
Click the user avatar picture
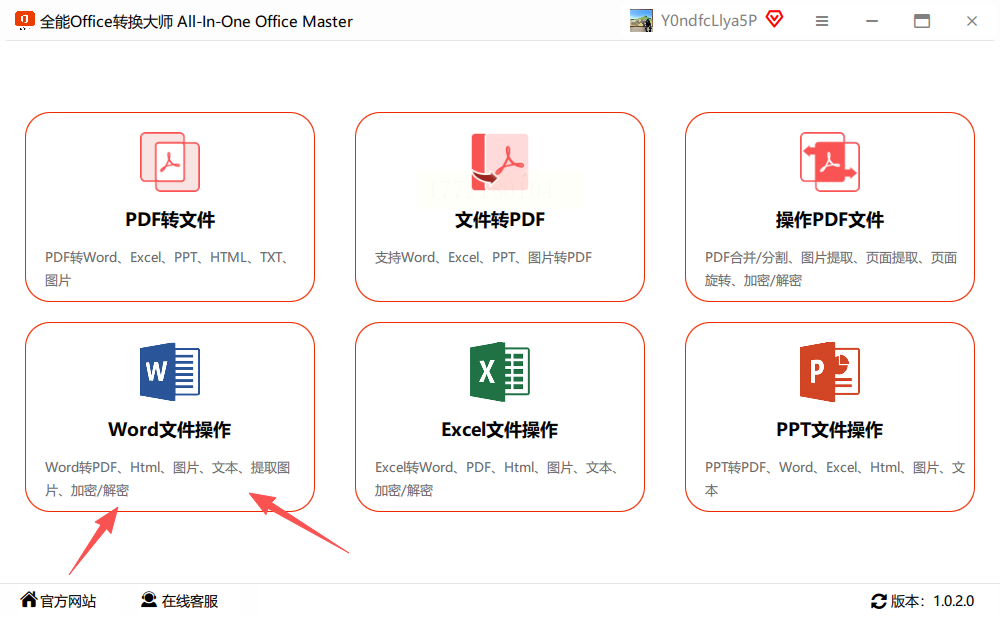tap(641, 20)
